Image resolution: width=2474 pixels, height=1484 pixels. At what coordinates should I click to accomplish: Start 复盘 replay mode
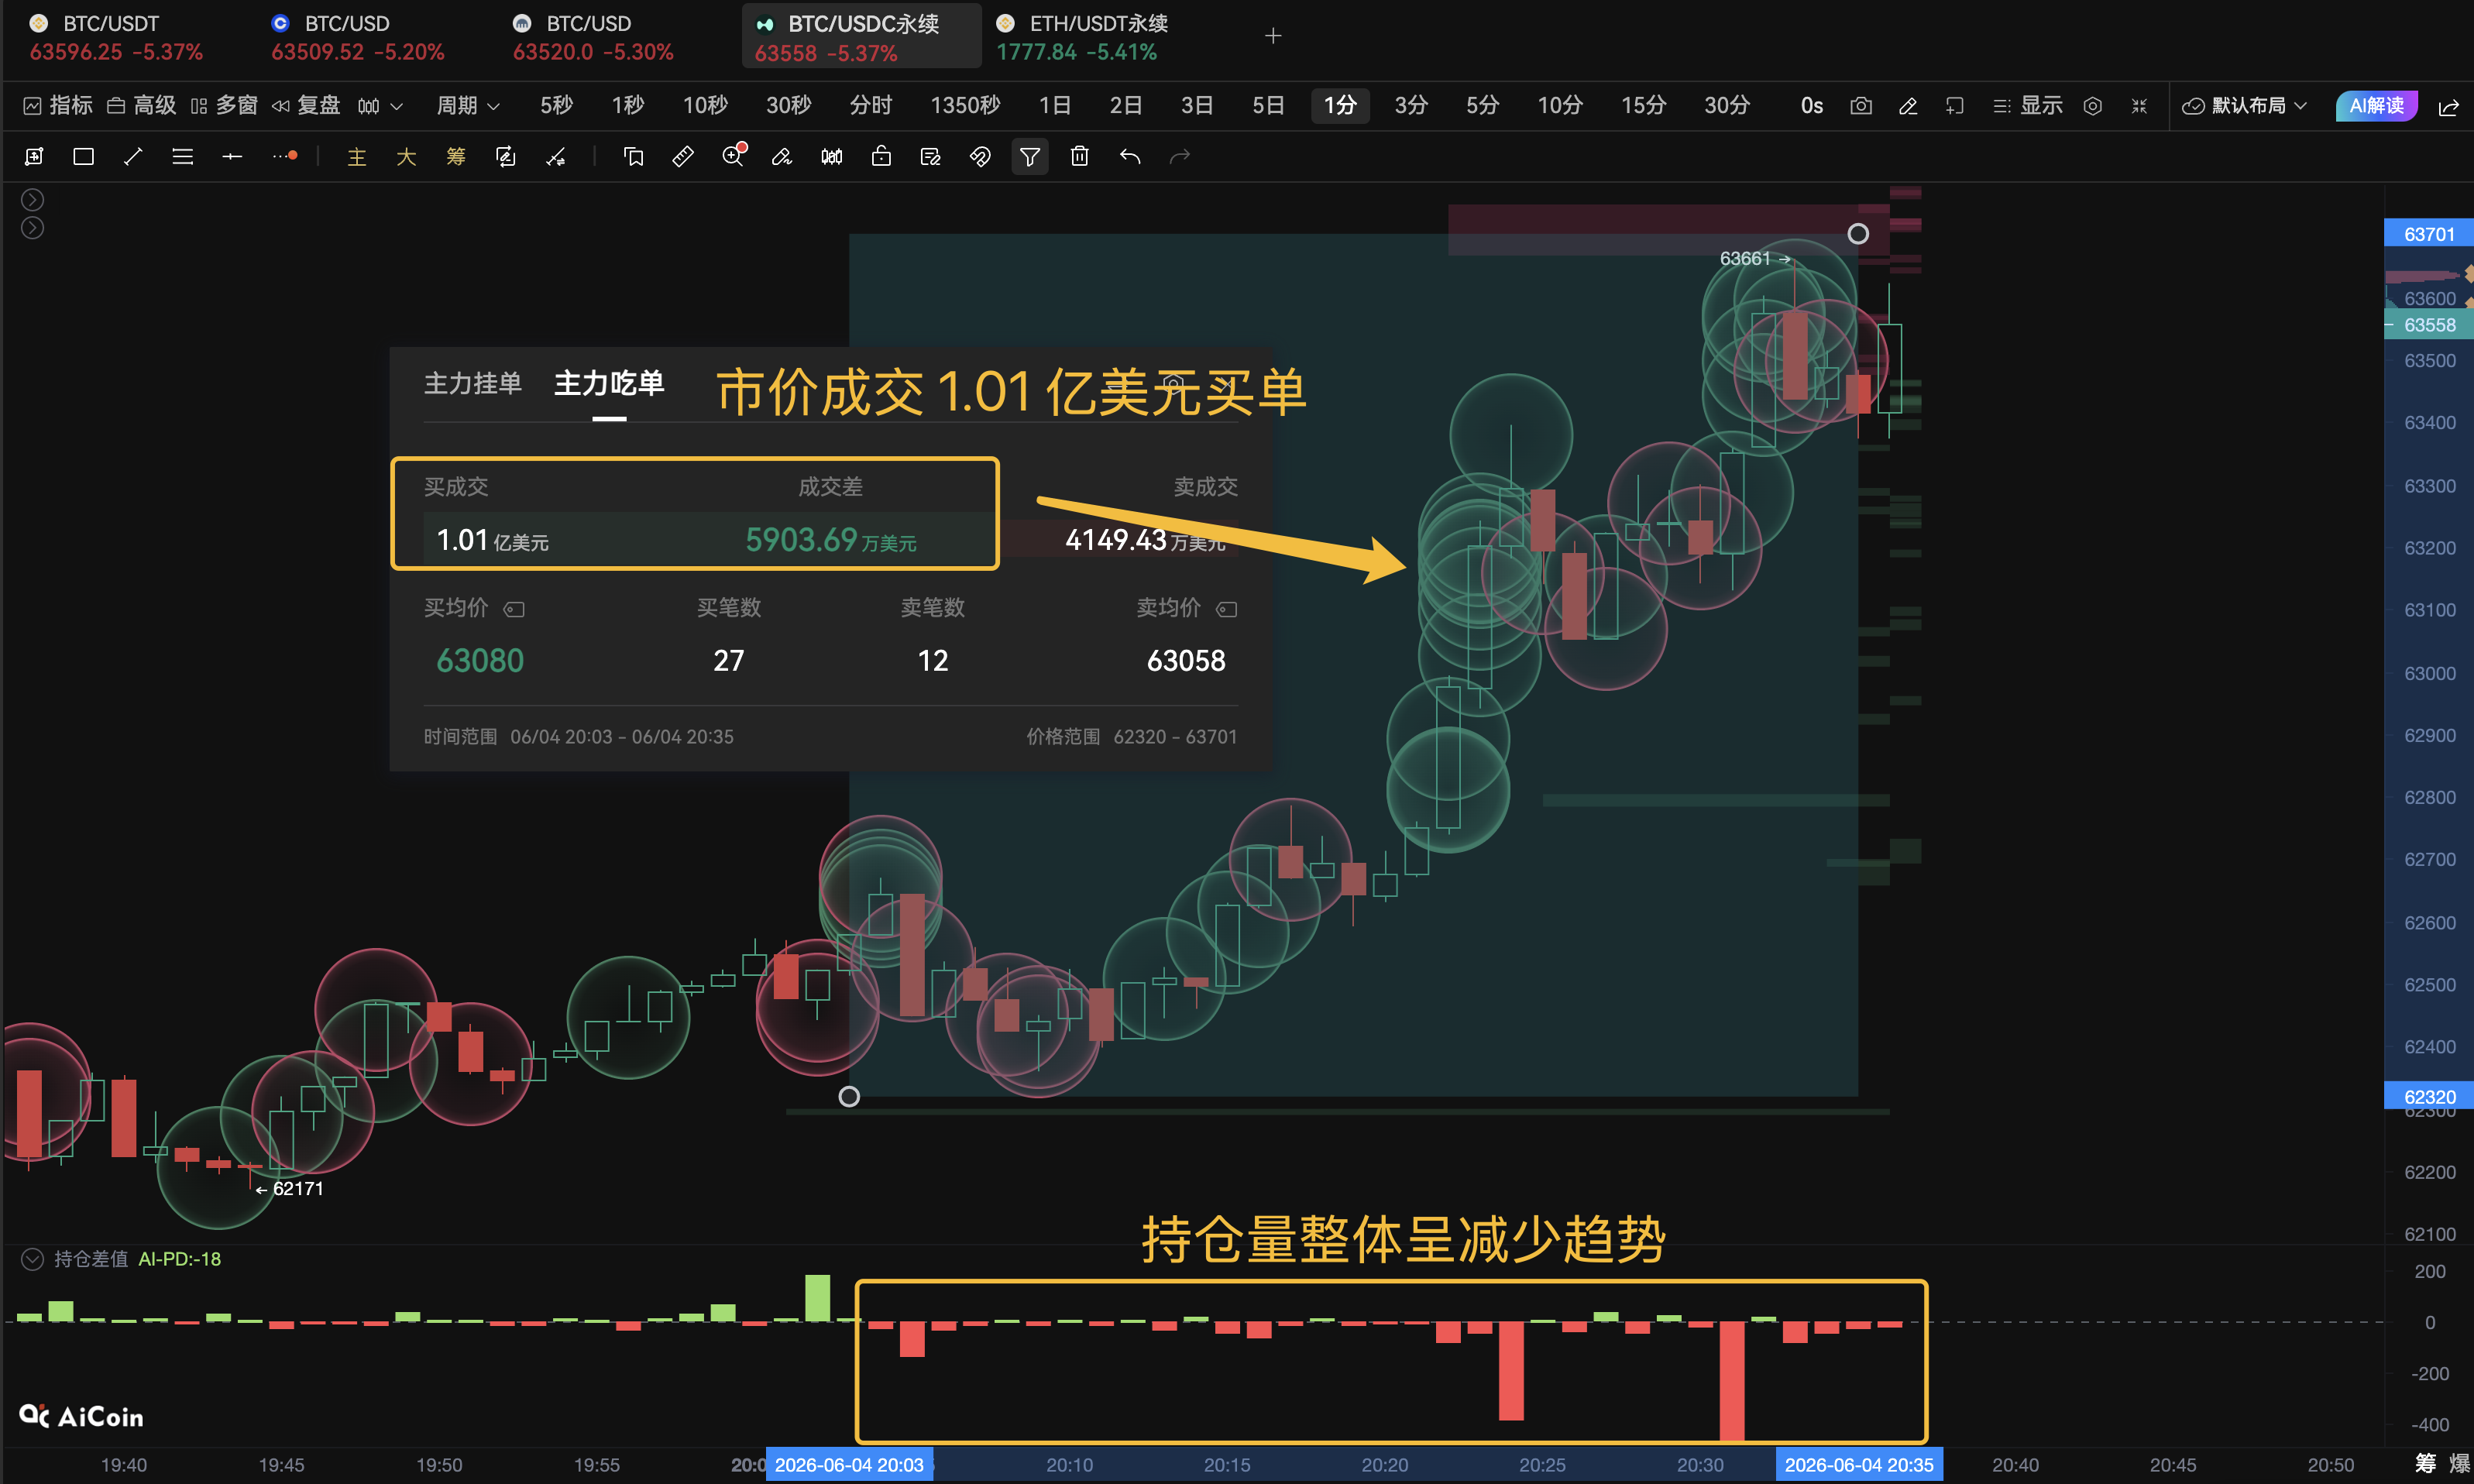[x=307, y=106]
